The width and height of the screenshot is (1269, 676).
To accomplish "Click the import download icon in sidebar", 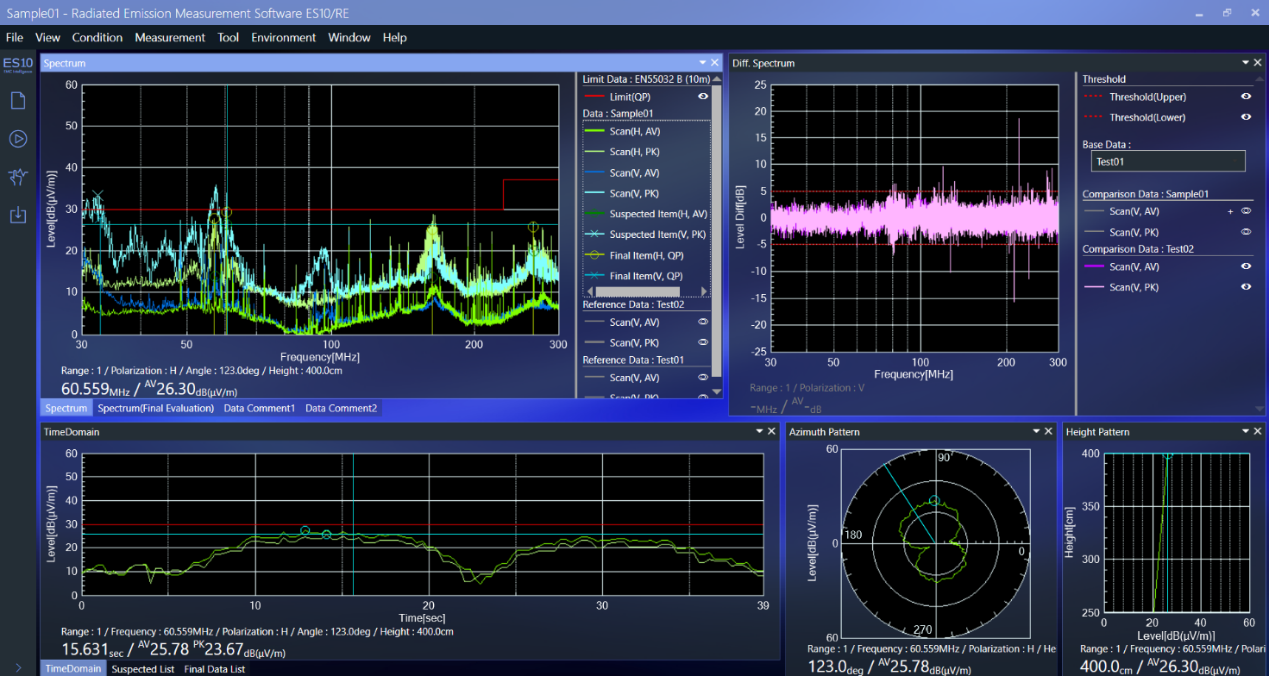I will (18, 215).
